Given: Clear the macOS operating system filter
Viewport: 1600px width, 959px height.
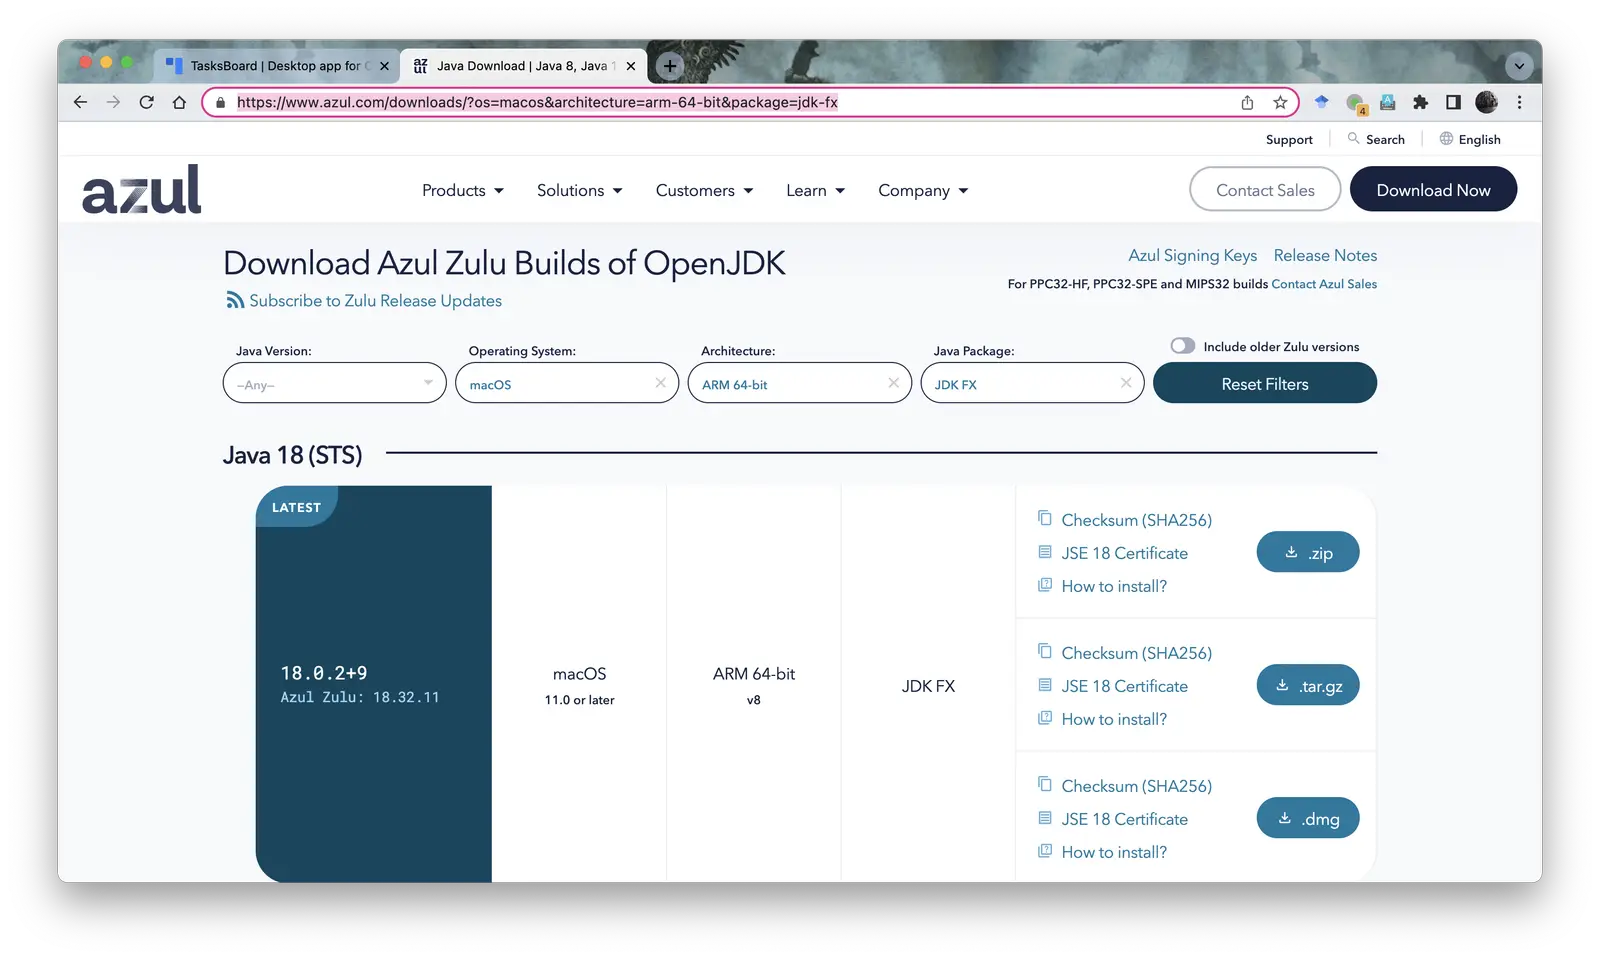Looking at the screenshot, I should (660, 383).
